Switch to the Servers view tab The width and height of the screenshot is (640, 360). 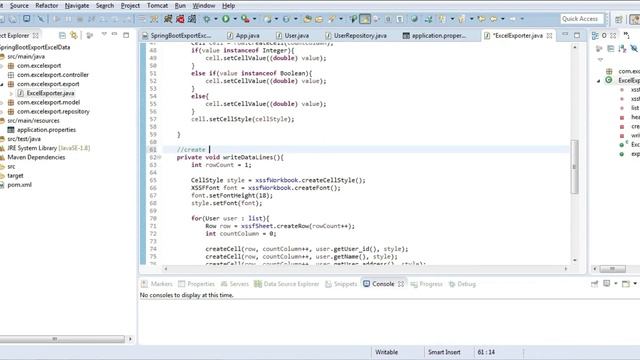point(235,284)
